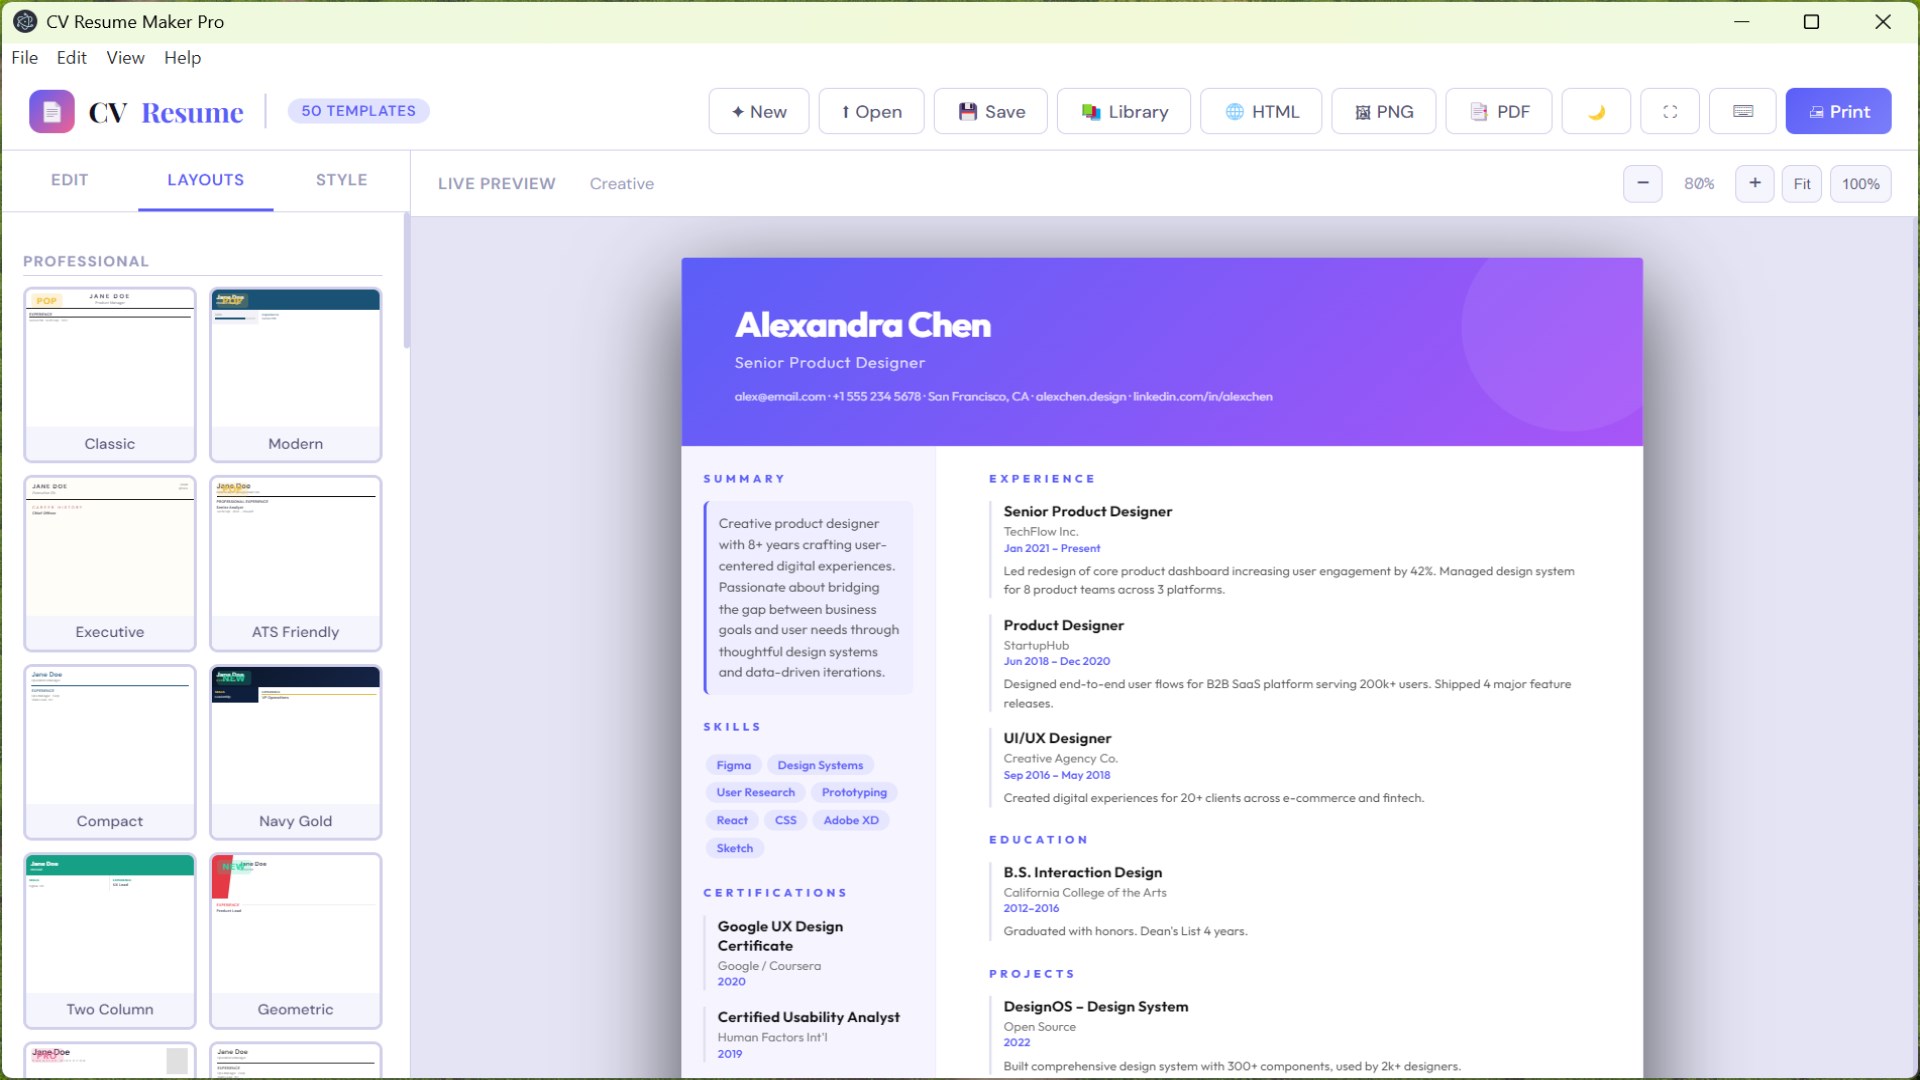Open the File menu
The height and width of the screenshot is (1080, 1920).
(24, 58)
